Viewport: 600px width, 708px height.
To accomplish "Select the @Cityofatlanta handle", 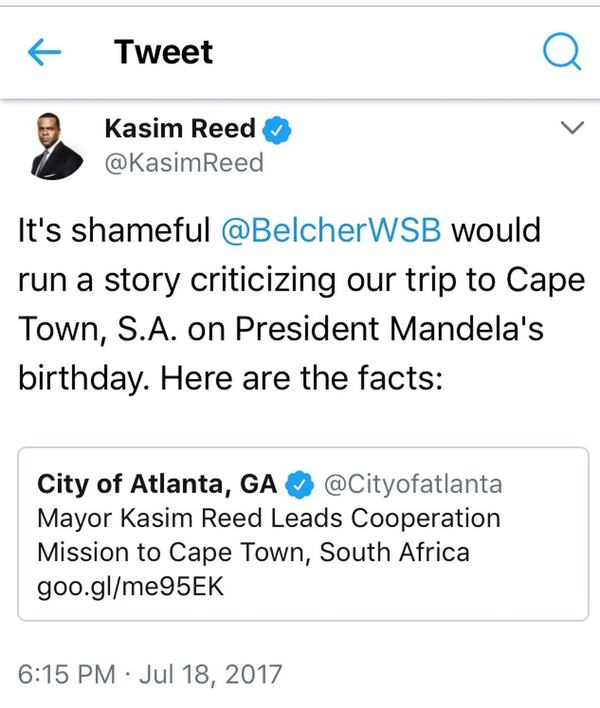I will 410,485.
